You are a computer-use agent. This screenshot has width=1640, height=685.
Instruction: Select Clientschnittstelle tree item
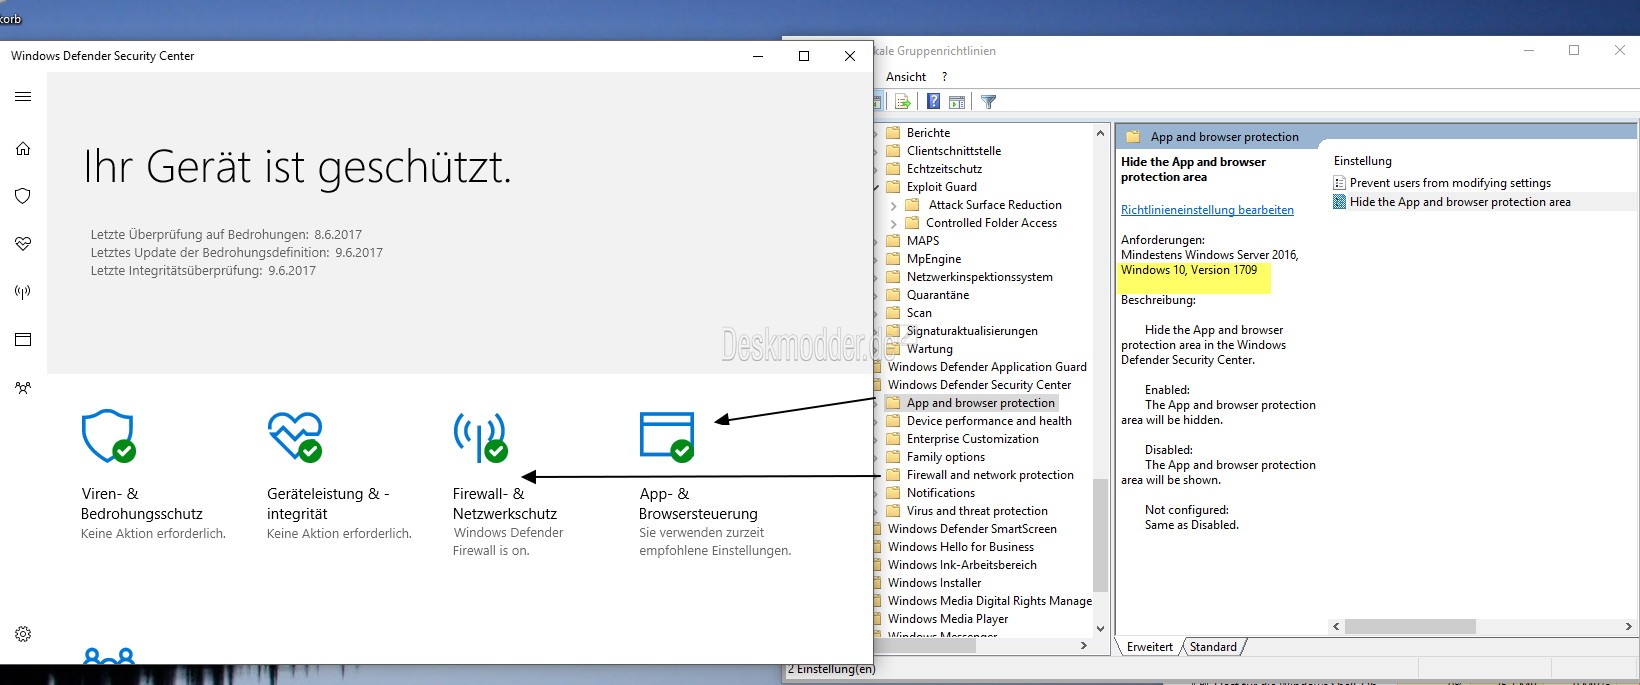953,151
